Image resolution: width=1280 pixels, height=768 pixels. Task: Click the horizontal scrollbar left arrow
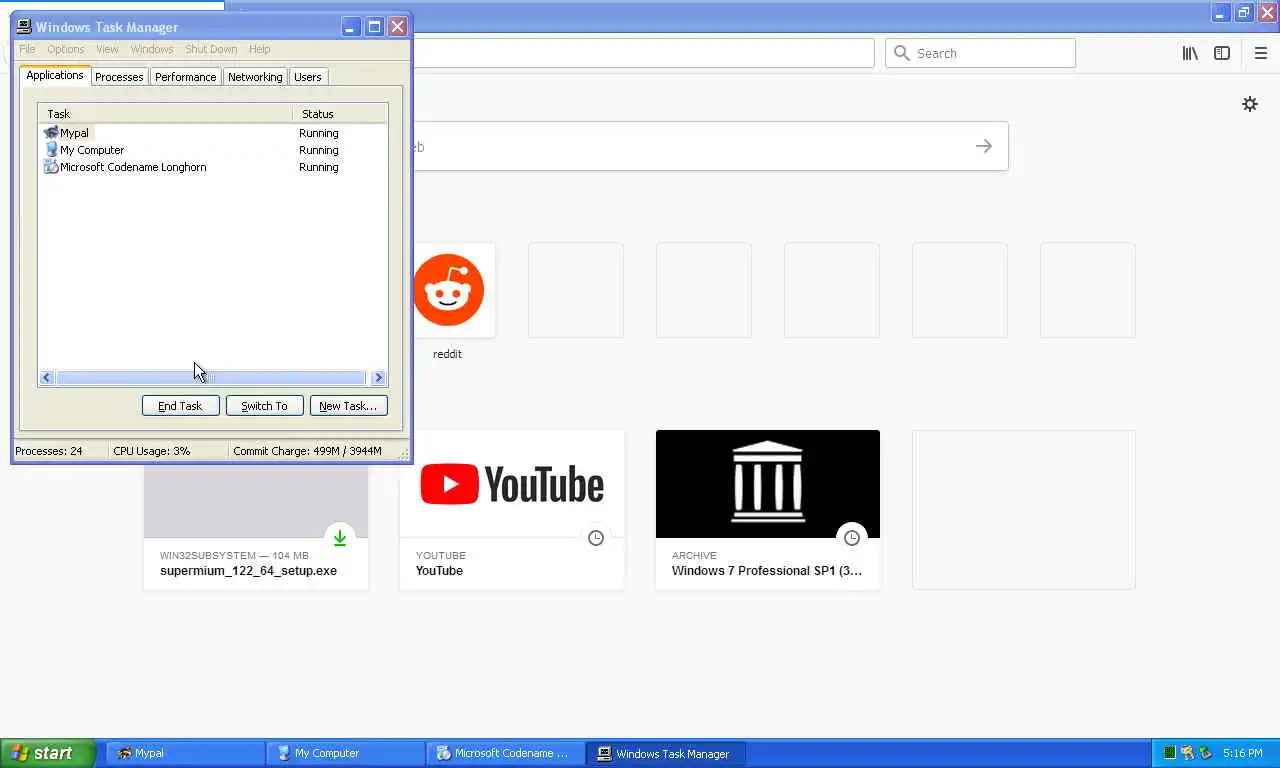[x=47, y=378]
